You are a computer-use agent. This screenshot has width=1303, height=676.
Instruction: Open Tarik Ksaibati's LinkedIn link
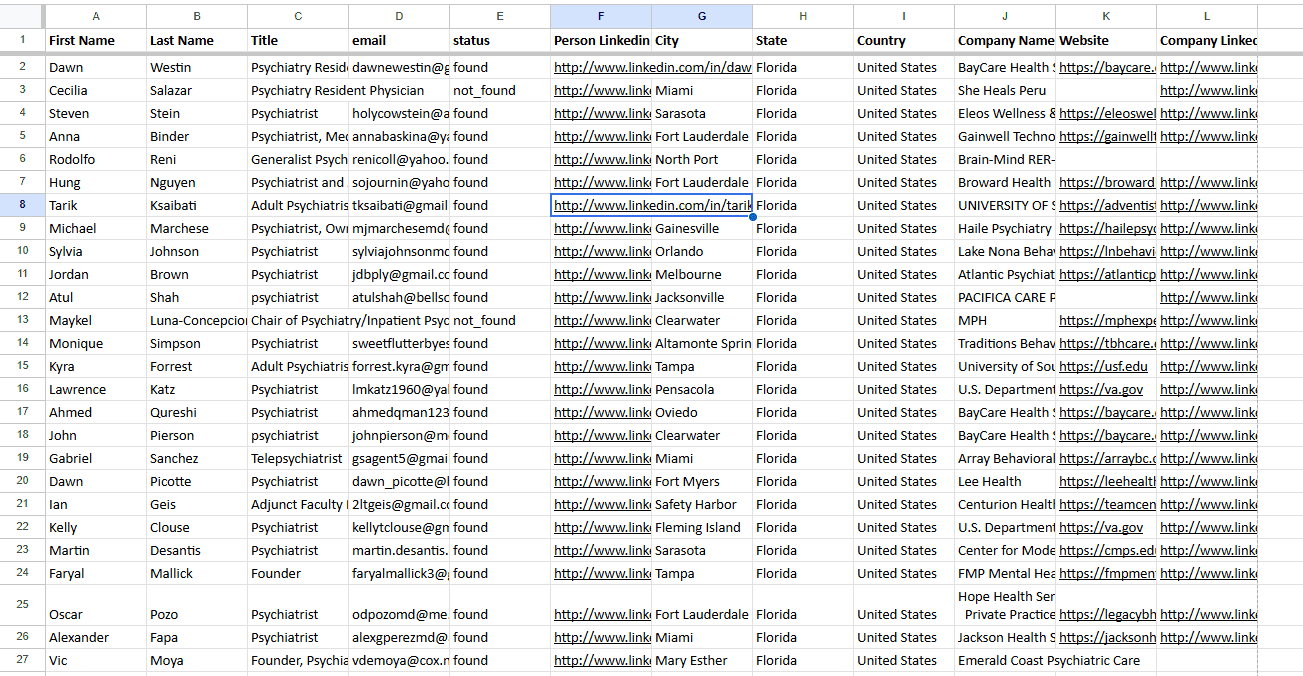point(652,205)
